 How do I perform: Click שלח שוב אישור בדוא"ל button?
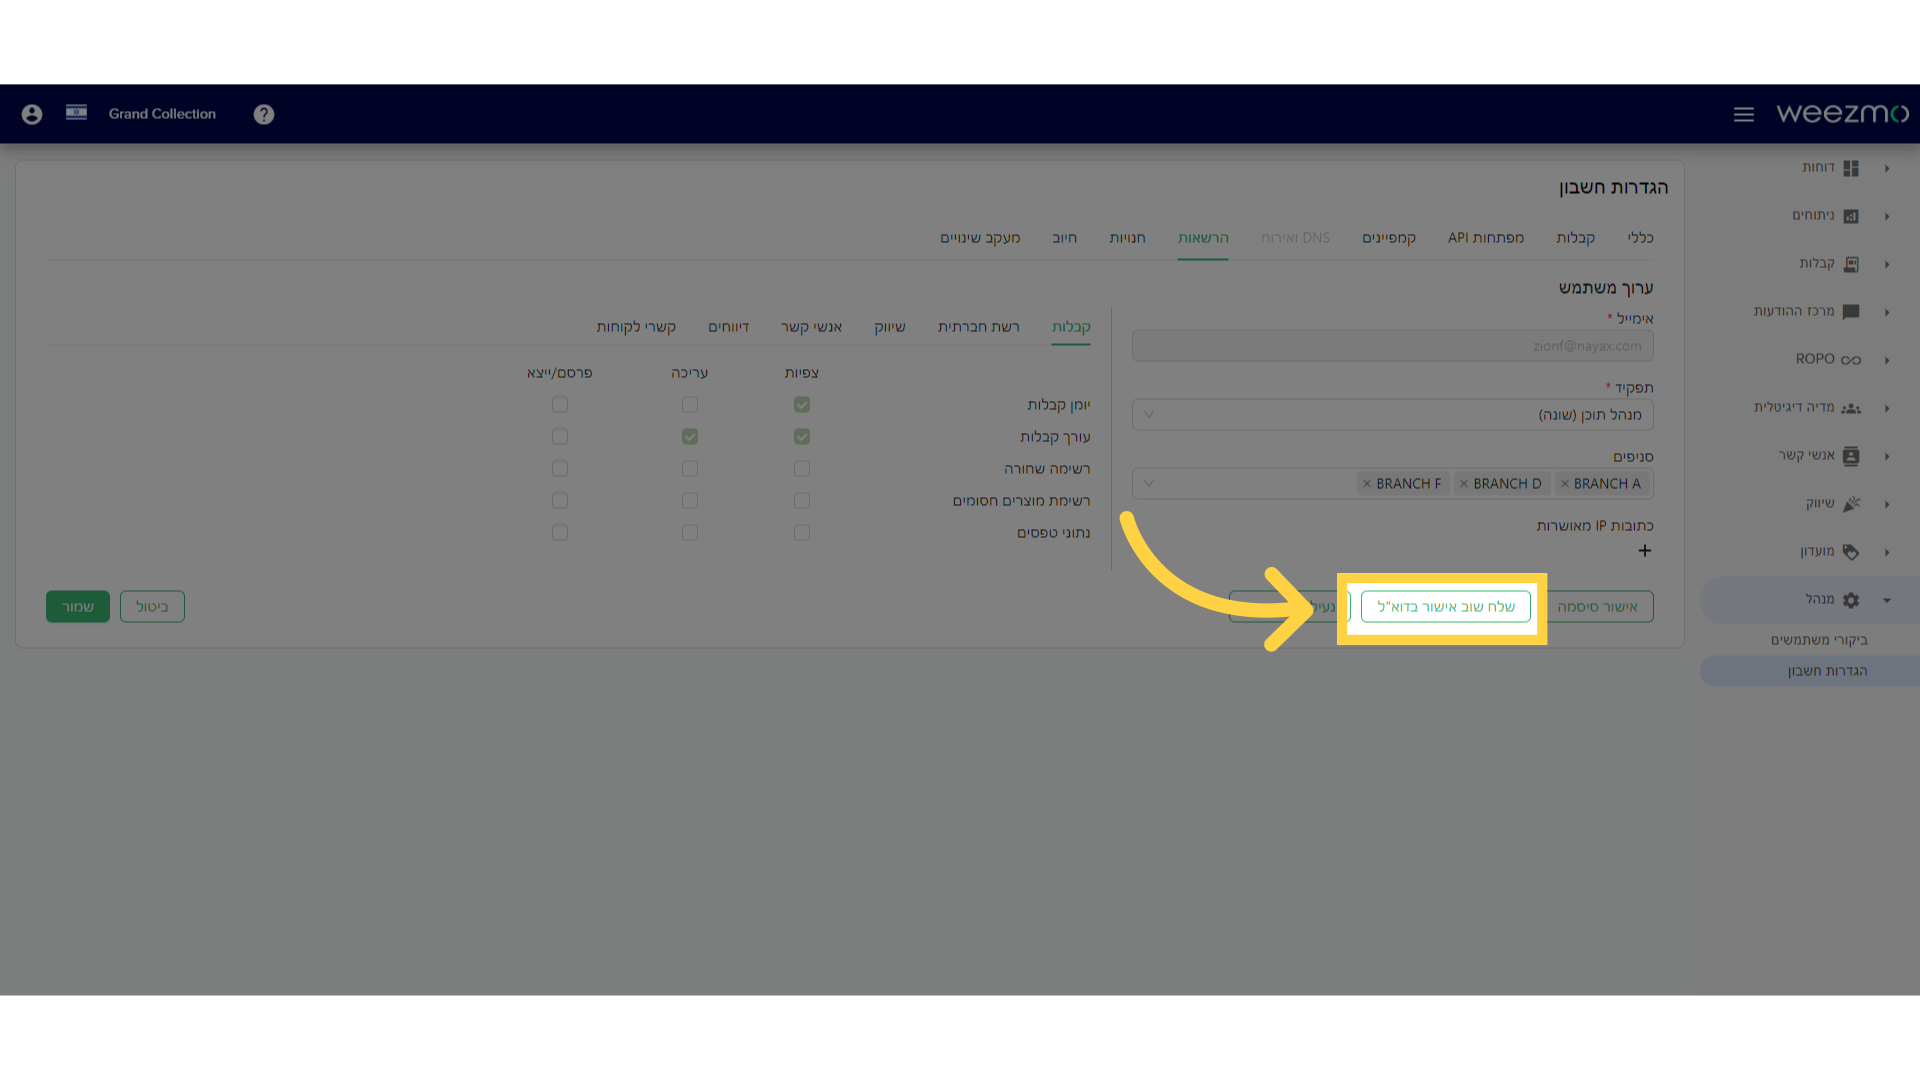click(1446, 607)
